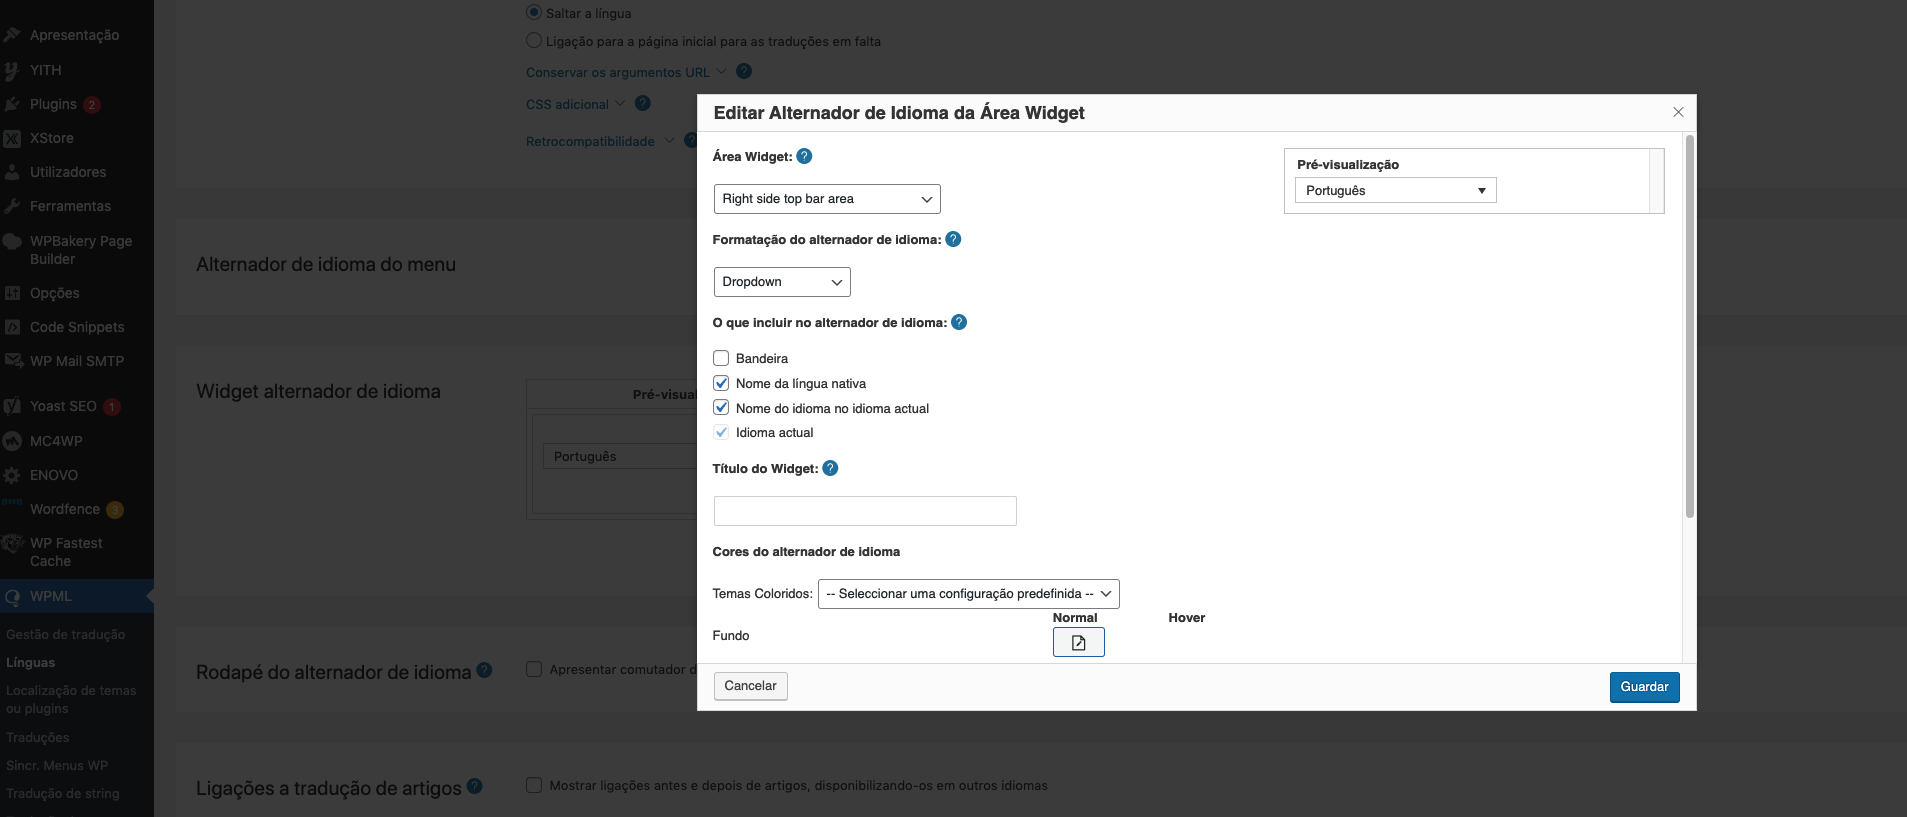Open Tradução de string submenu item
1907x817 pixels.
(x=63, y=793)
